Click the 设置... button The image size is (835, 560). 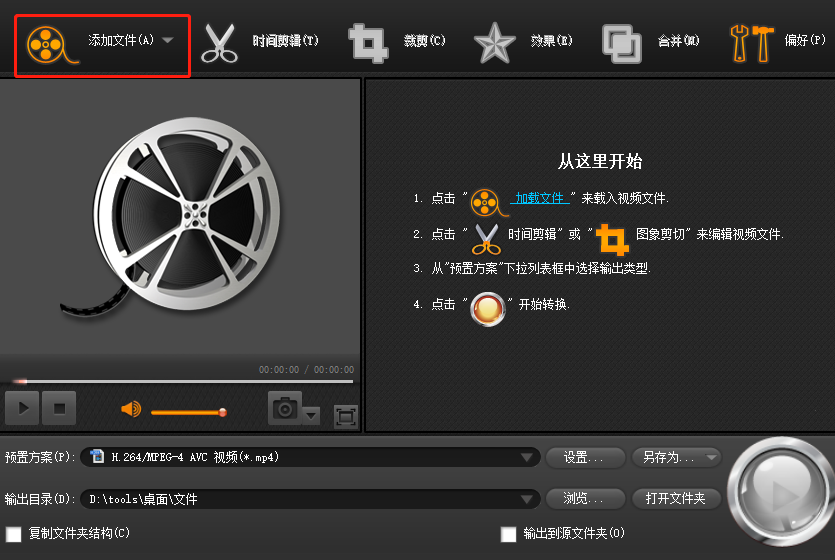[x=585, y=457]
